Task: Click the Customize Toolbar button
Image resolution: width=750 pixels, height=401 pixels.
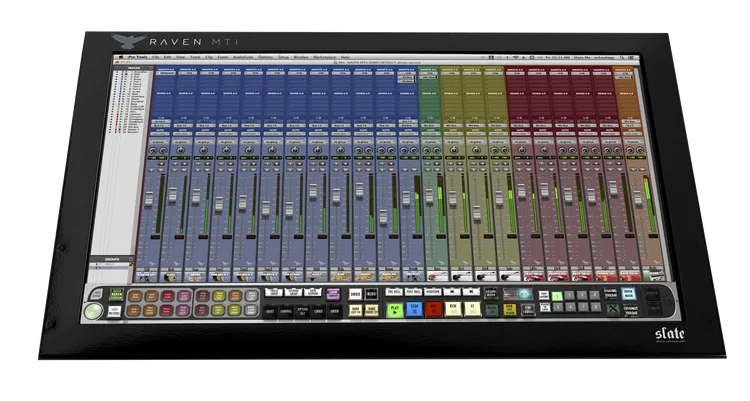Action: tap(631, 311)
